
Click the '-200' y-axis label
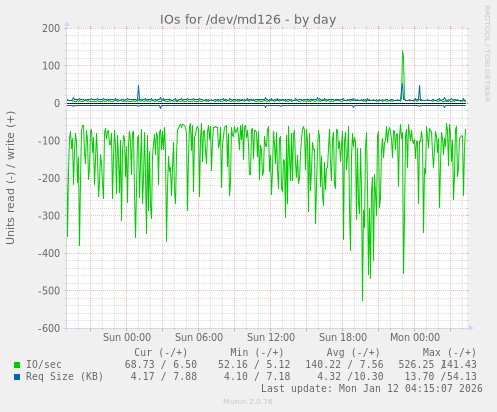pos(49,178)
